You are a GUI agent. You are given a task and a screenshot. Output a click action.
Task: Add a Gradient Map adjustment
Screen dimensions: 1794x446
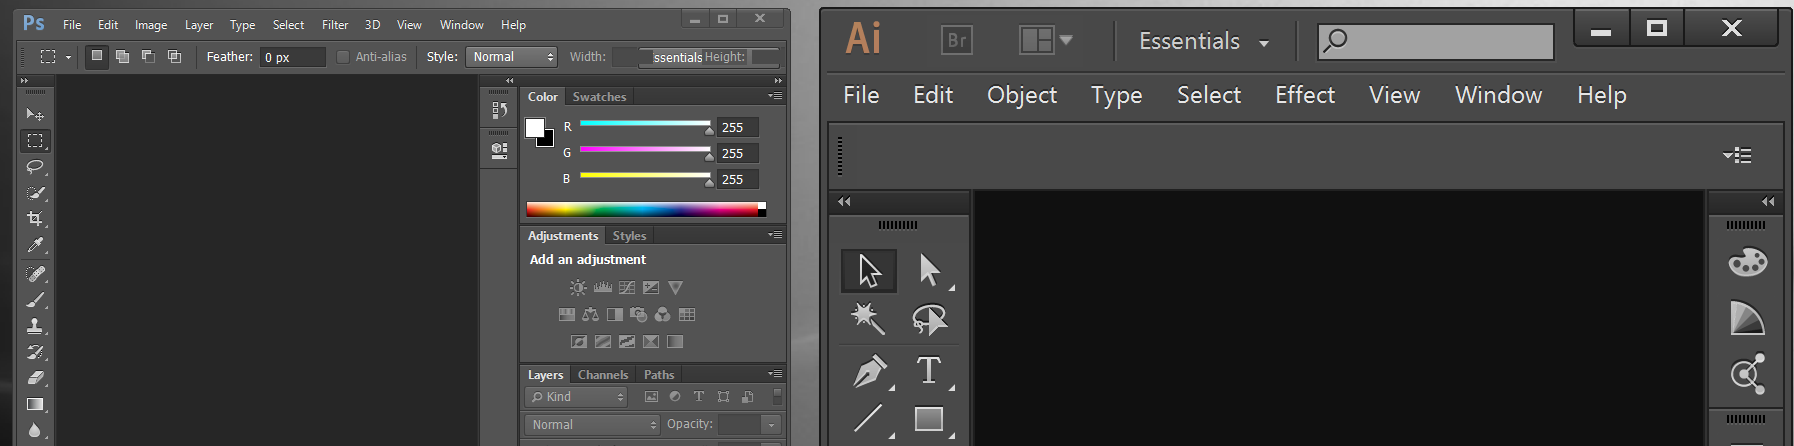coord(675,342)
